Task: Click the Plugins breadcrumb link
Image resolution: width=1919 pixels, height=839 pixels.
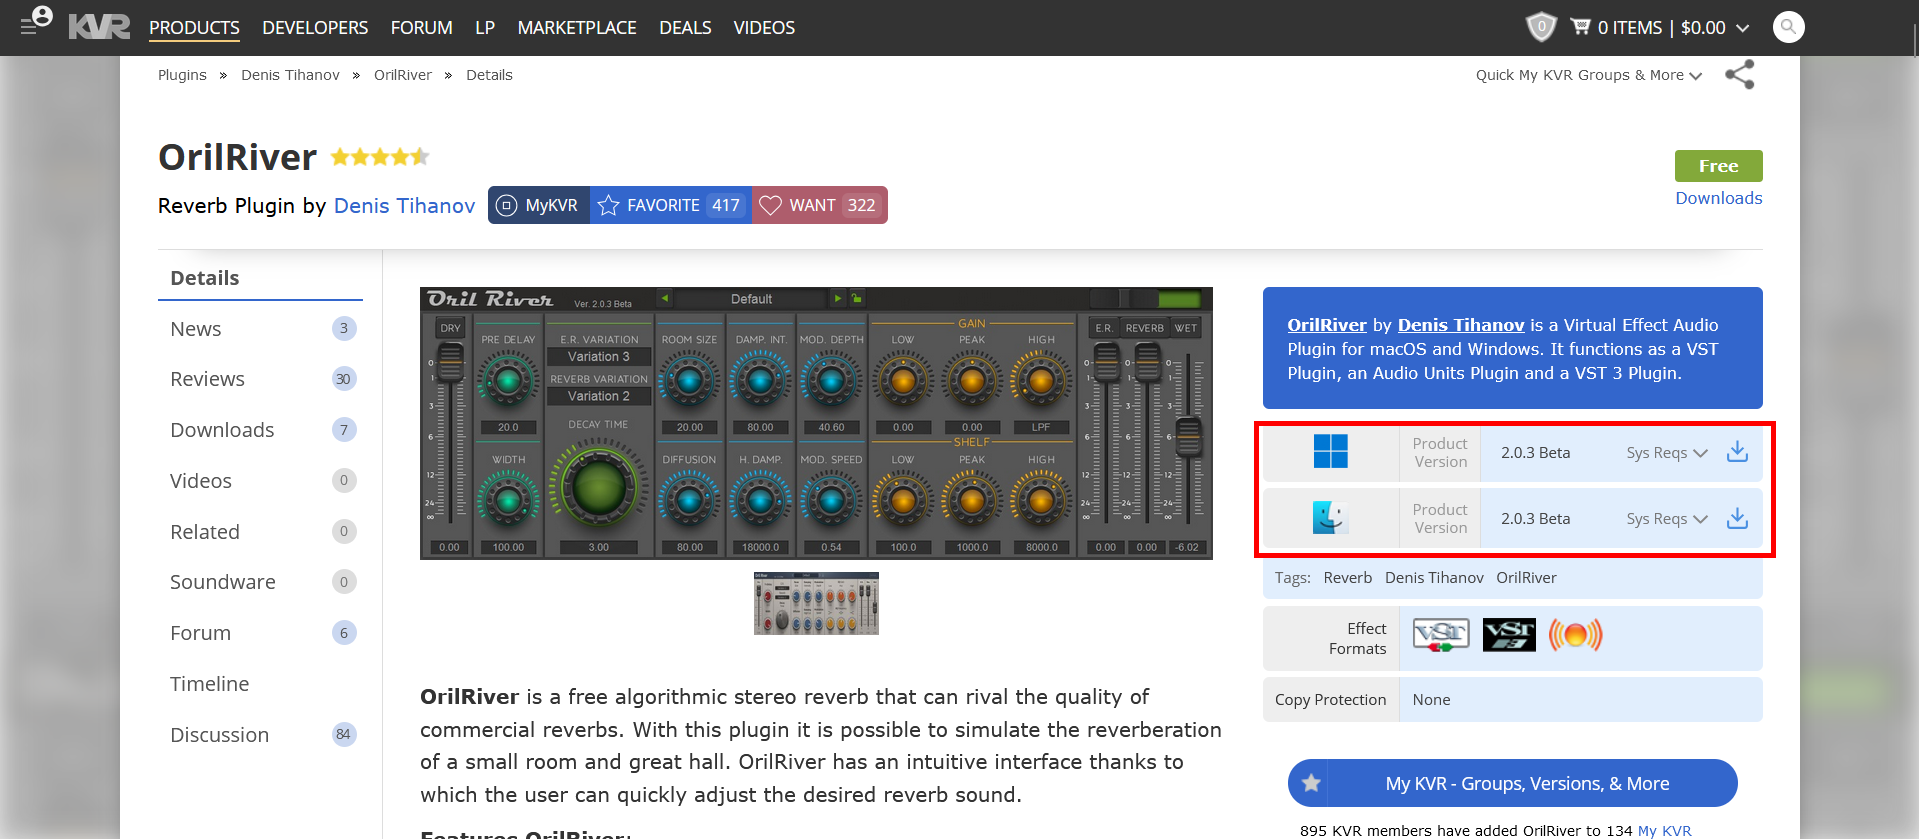Action: tap(182, 75)
